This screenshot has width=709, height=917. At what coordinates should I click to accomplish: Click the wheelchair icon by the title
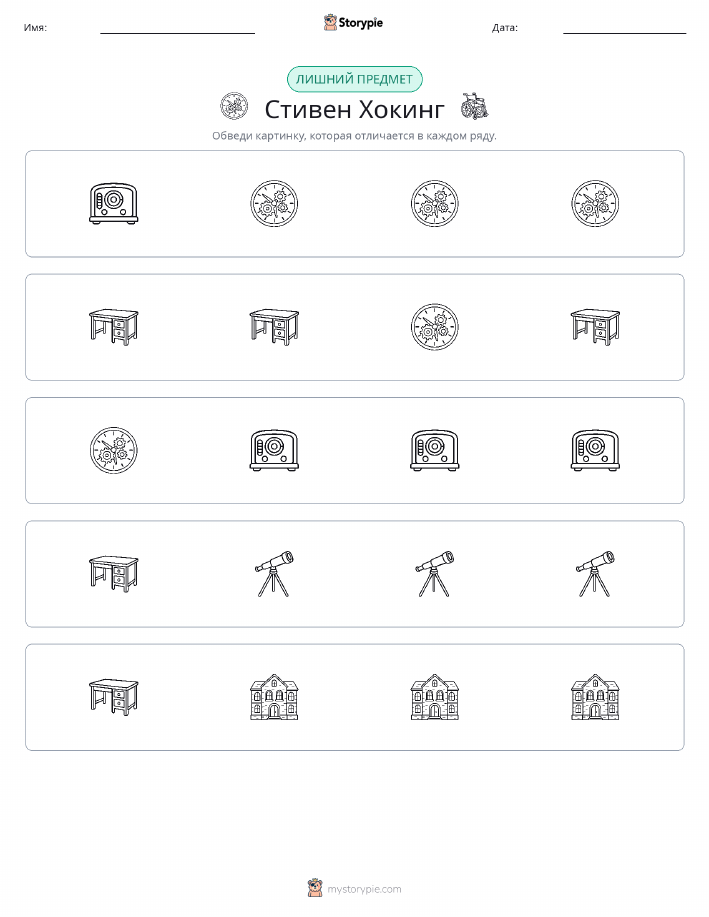tap(474, 106)
